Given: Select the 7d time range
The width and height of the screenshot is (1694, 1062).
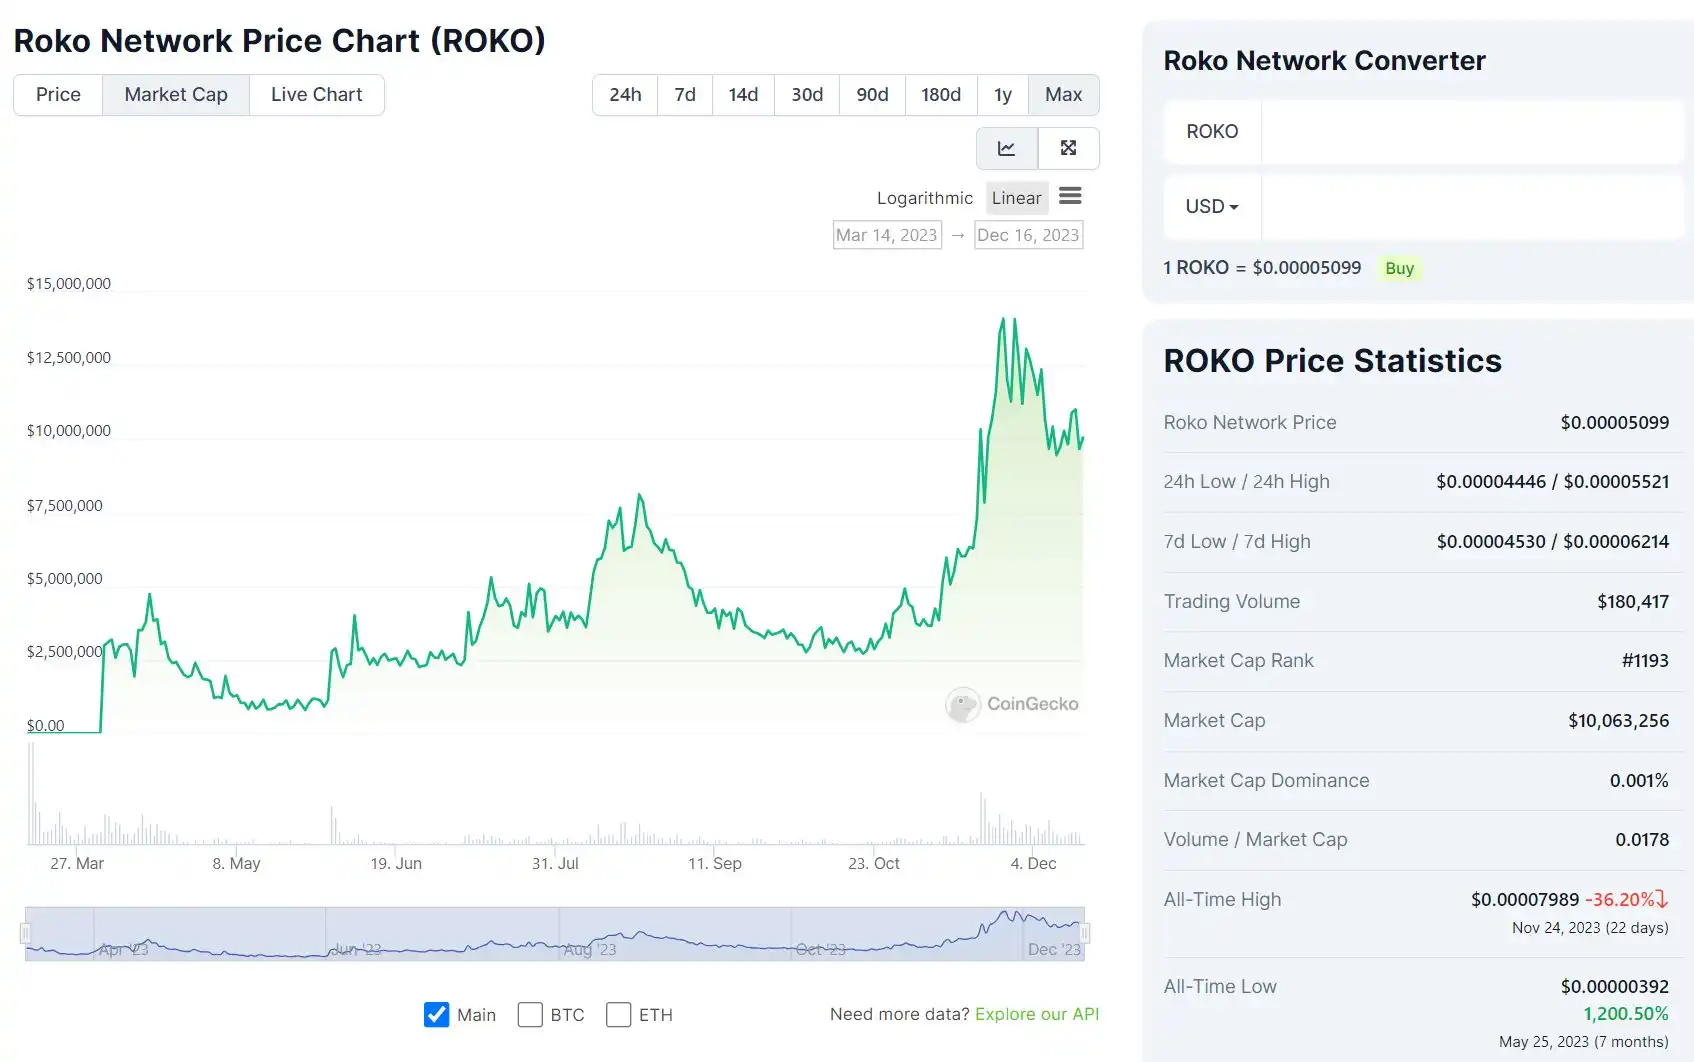Looking at the screenshot, I should (685, 95).
